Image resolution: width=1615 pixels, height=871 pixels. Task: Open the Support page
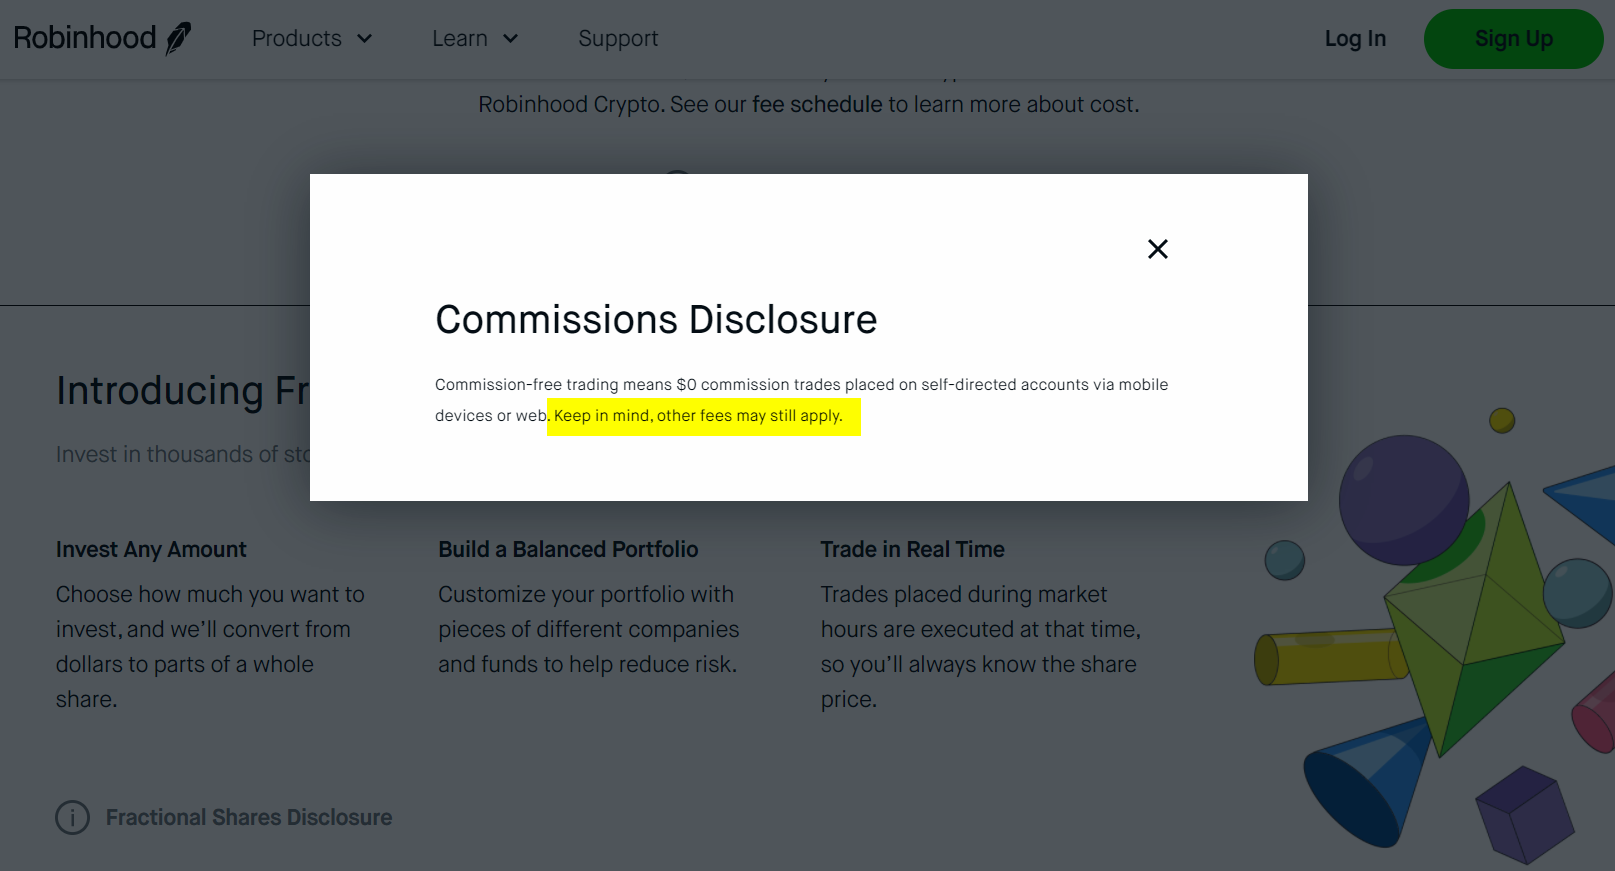point(618,38)
